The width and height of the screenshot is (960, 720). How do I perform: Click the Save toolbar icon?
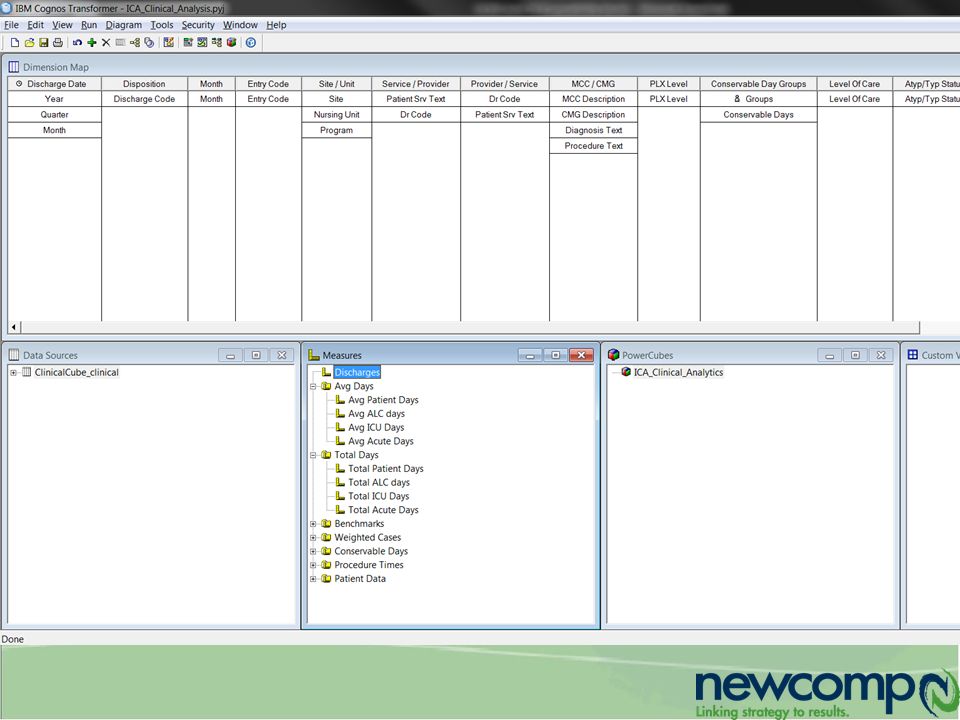pyautogui.click(x=43, y=42)
